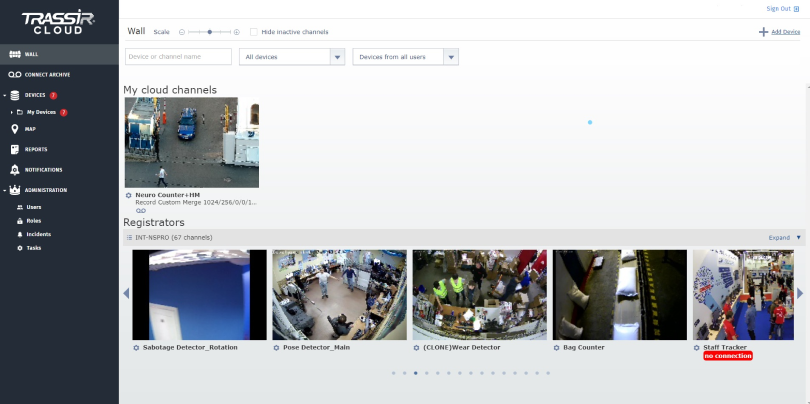
Task: Click the scale zoom-out minus icon
Action: [181, 32]
